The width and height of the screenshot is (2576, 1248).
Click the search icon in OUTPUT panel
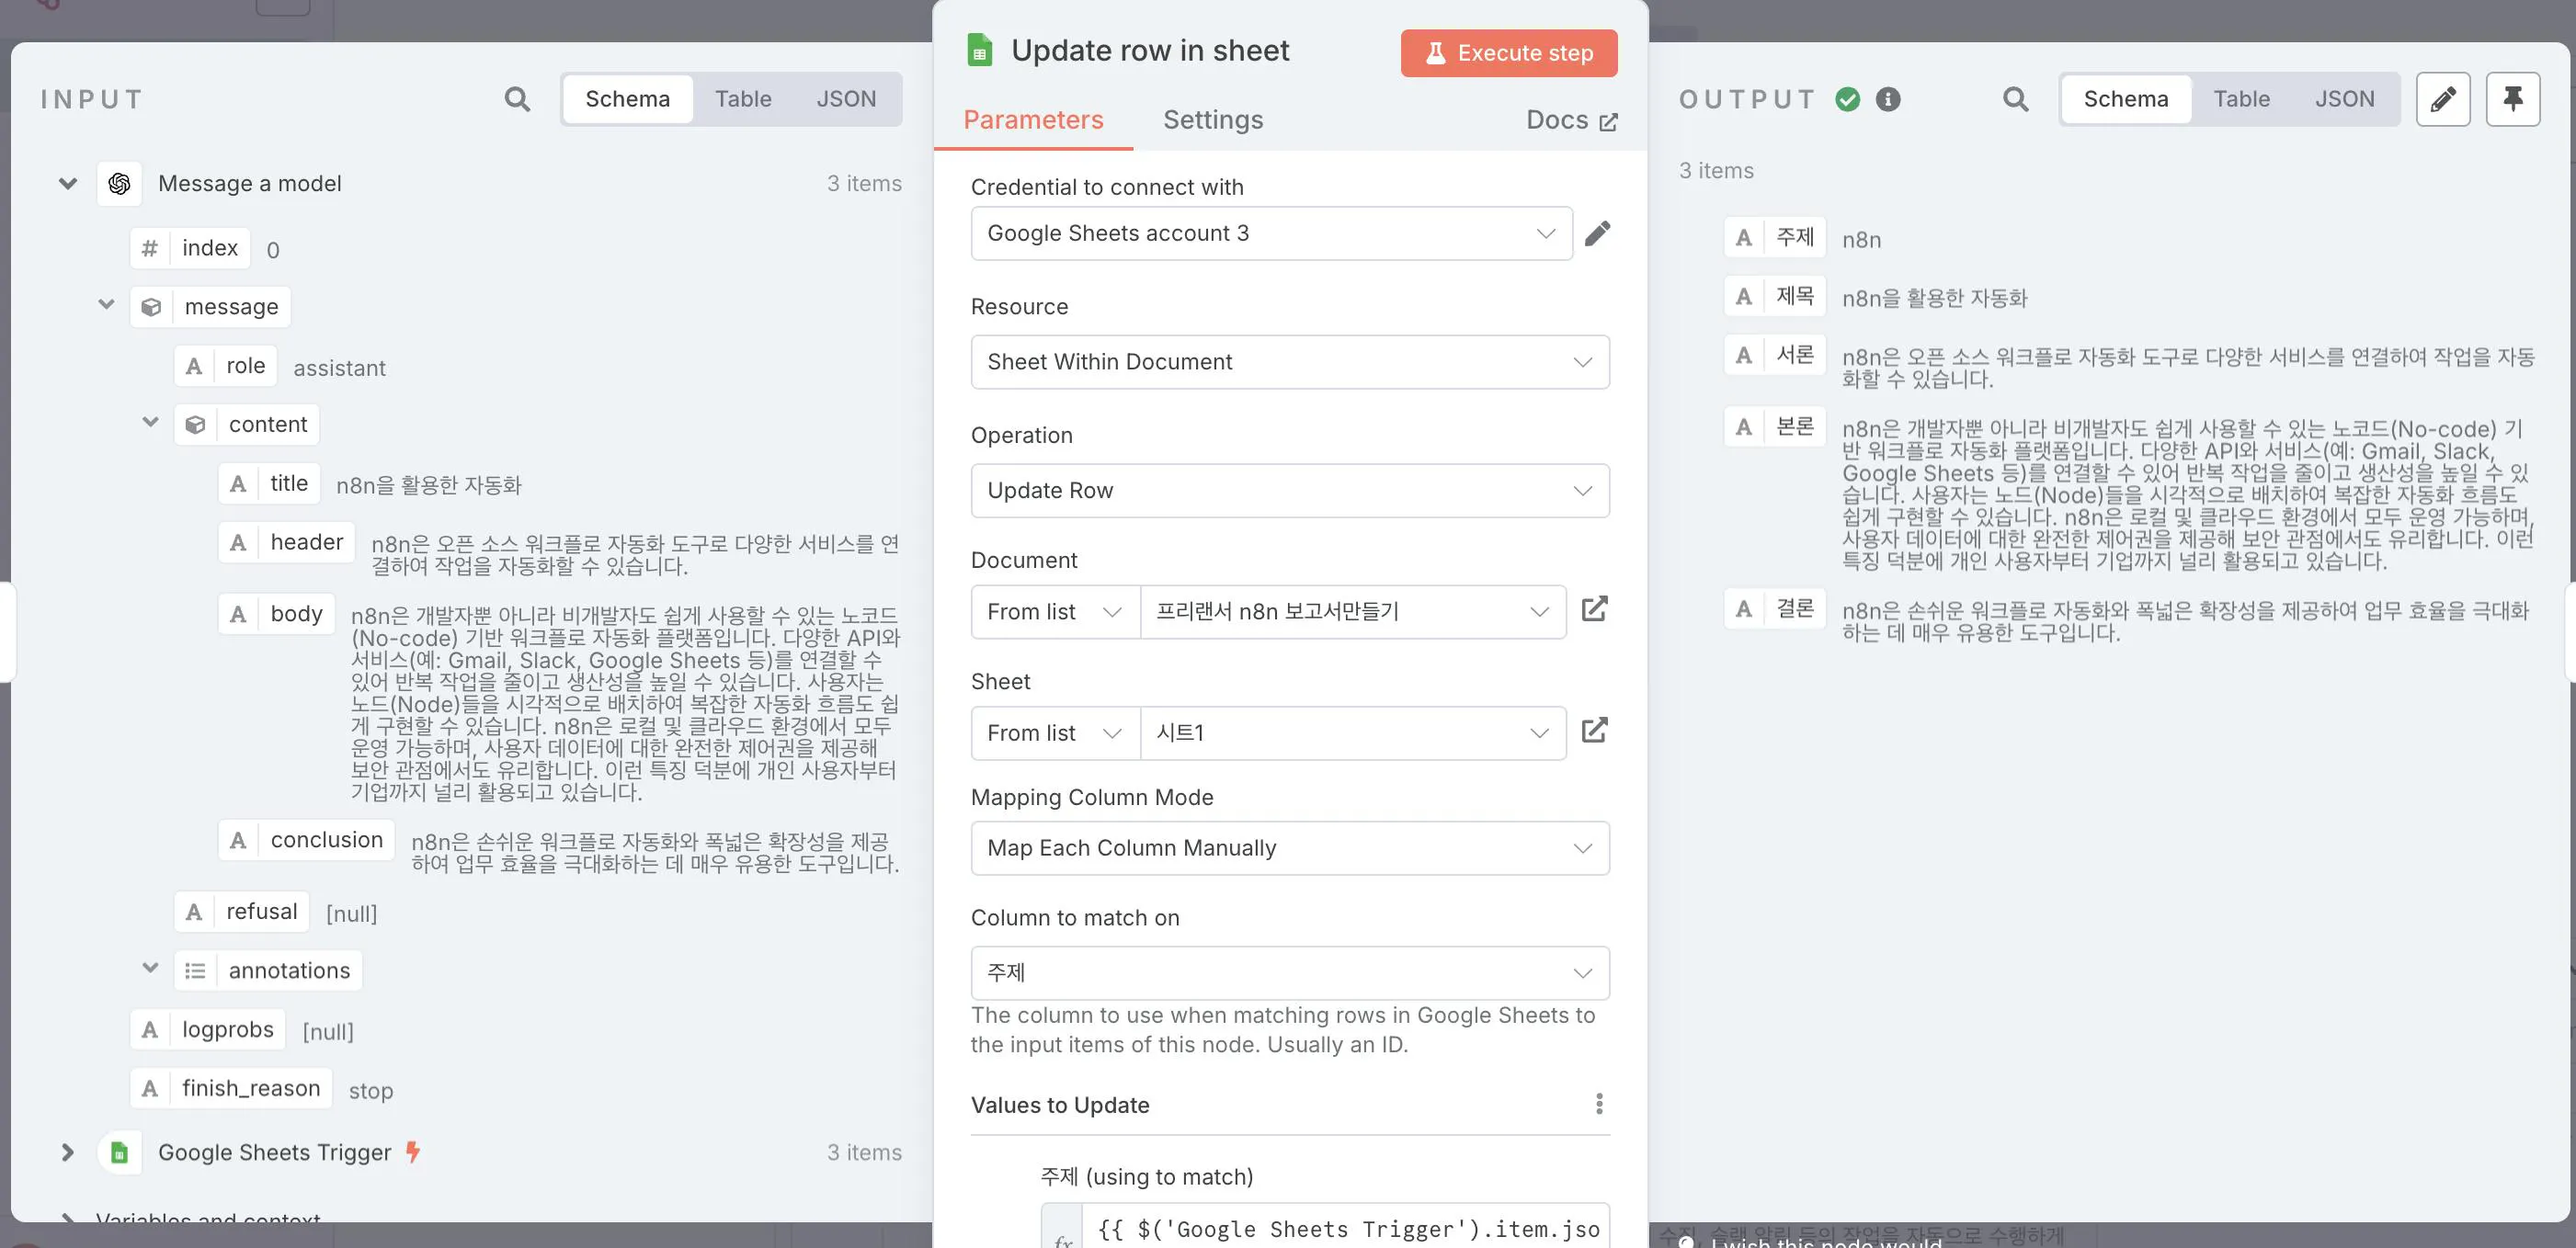[x=2015, y=99]
